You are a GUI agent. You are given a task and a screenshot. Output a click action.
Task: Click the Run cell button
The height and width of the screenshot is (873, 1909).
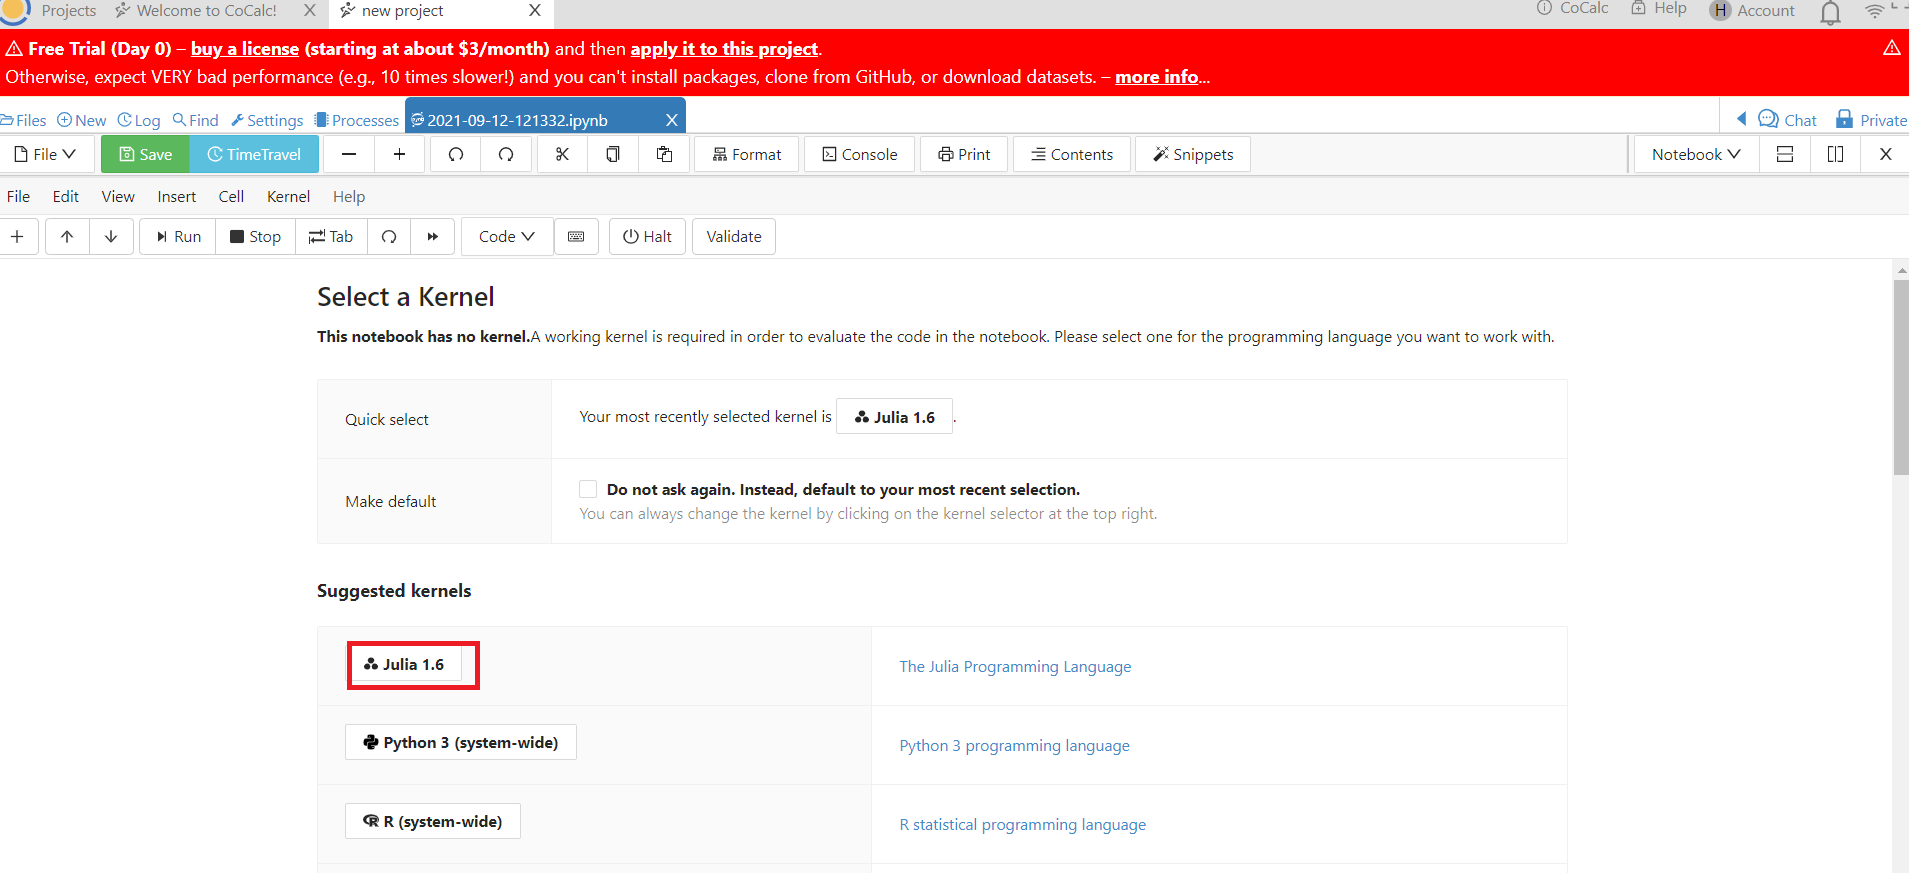click(178, 236)
